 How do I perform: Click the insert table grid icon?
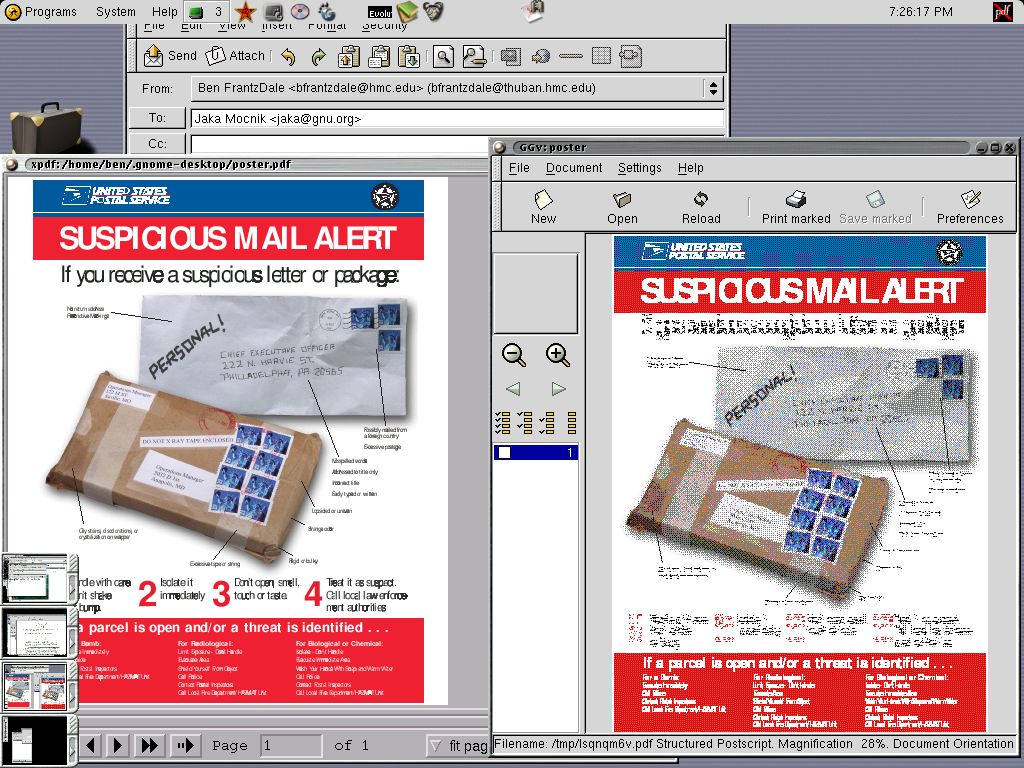pos(601,56)
